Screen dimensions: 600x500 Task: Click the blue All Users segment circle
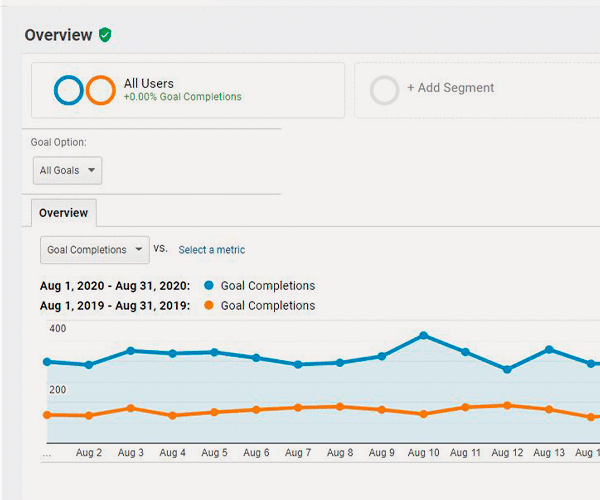click(x=68, y=90)
